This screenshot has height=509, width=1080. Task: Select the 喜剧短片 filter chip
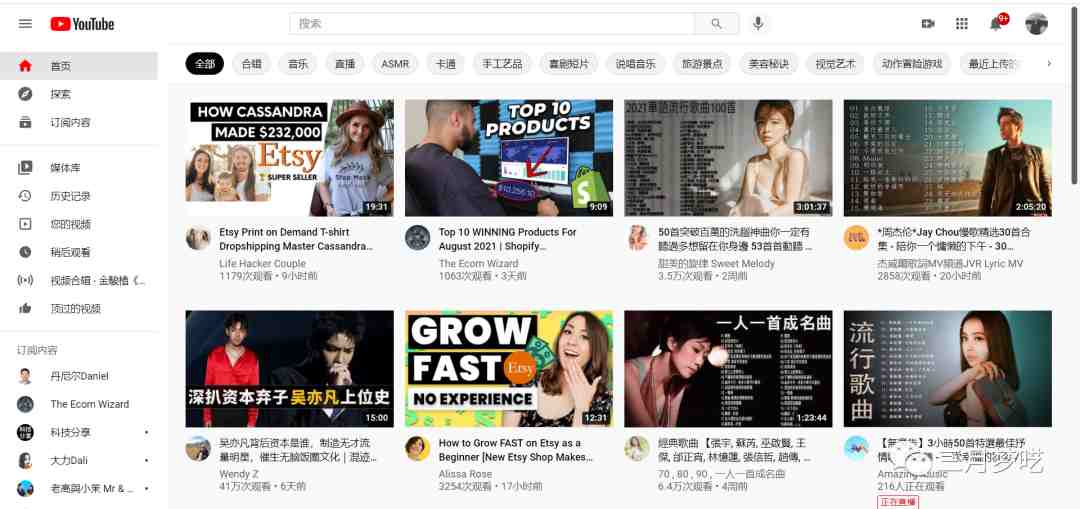[569, 64]
